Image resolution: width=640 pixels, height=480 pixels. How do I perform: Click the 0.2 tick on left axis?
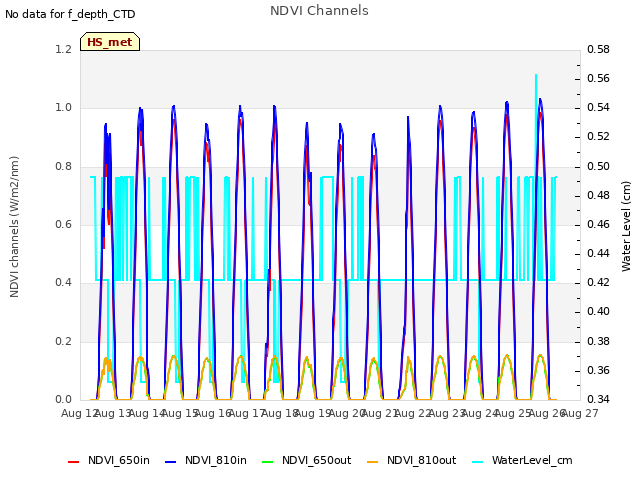[x=64, y=341]
